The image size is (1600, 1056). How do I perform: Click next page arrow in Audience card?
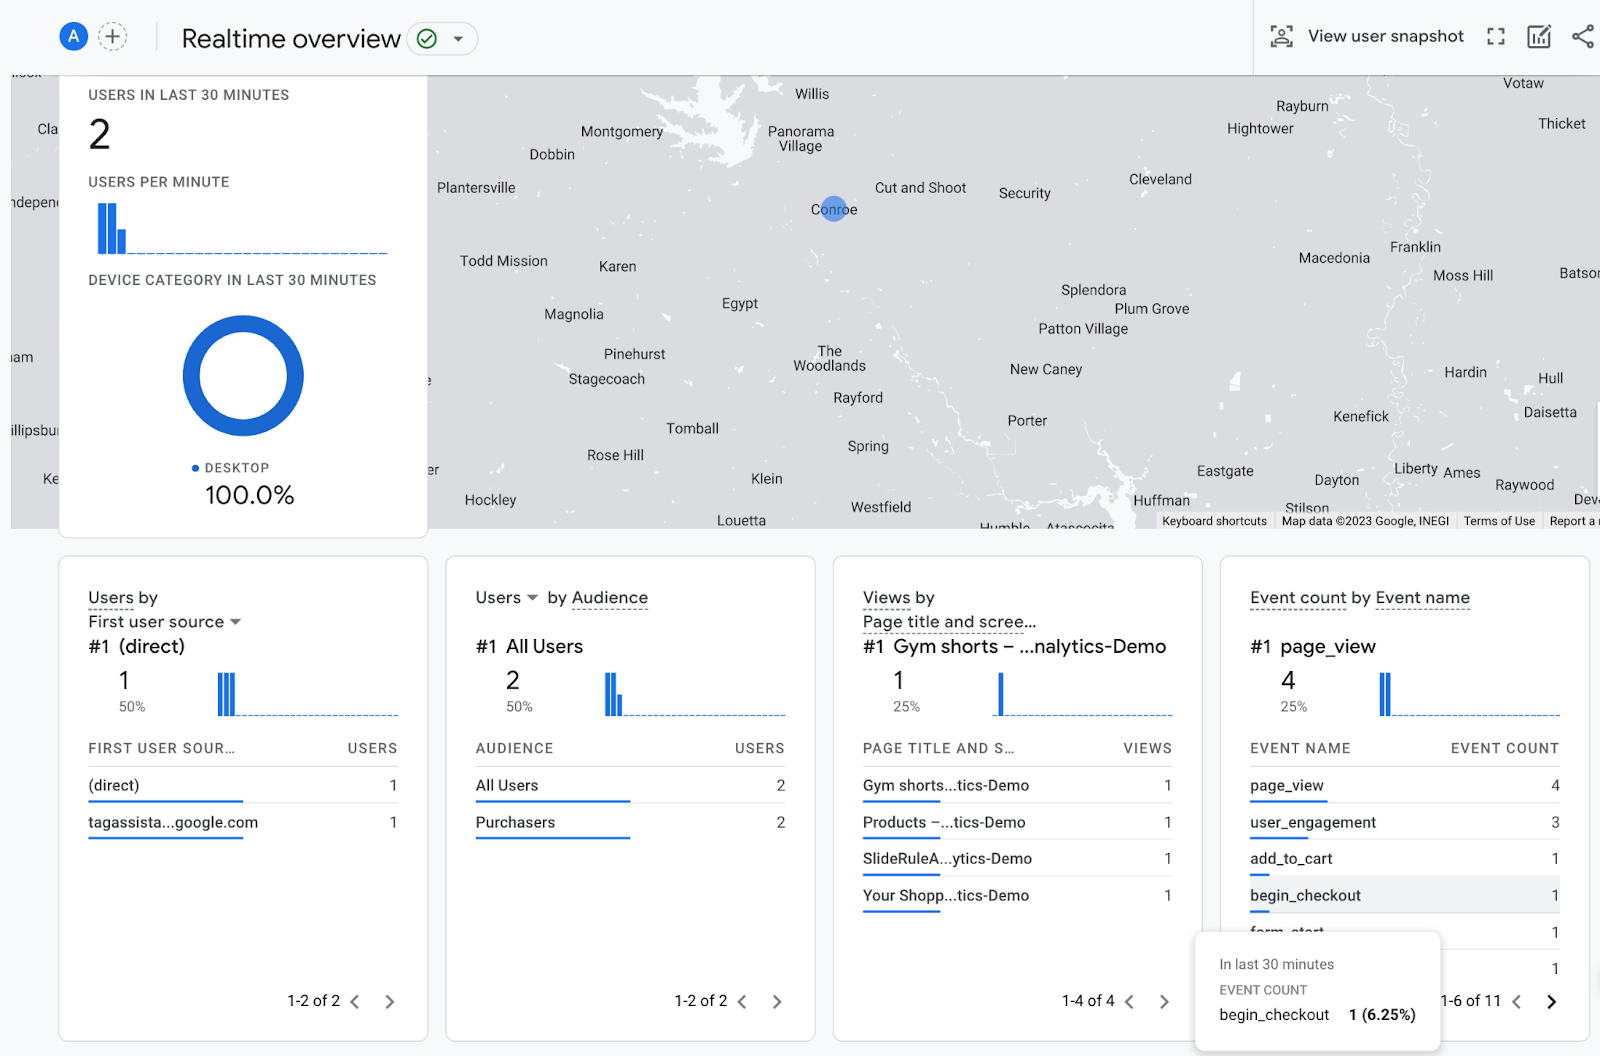click(777, 1001)
